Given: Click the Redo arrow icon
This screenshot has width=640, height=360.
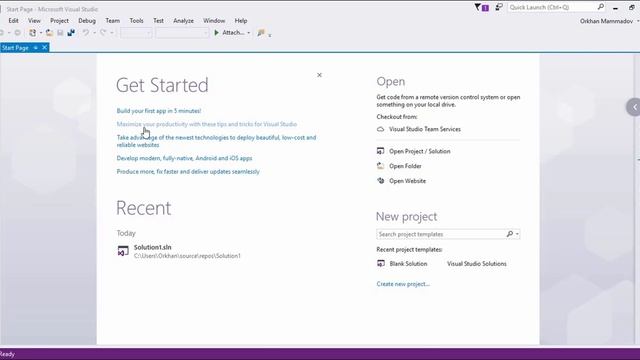Looking at the screenshot, I should pyautogui.click(x=103, y=33).
